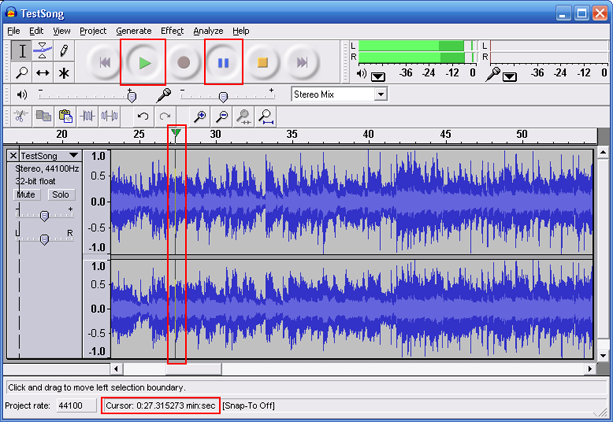Click the Zoom Out icon
The image size is (613, 422).
[x=222, y=116]
